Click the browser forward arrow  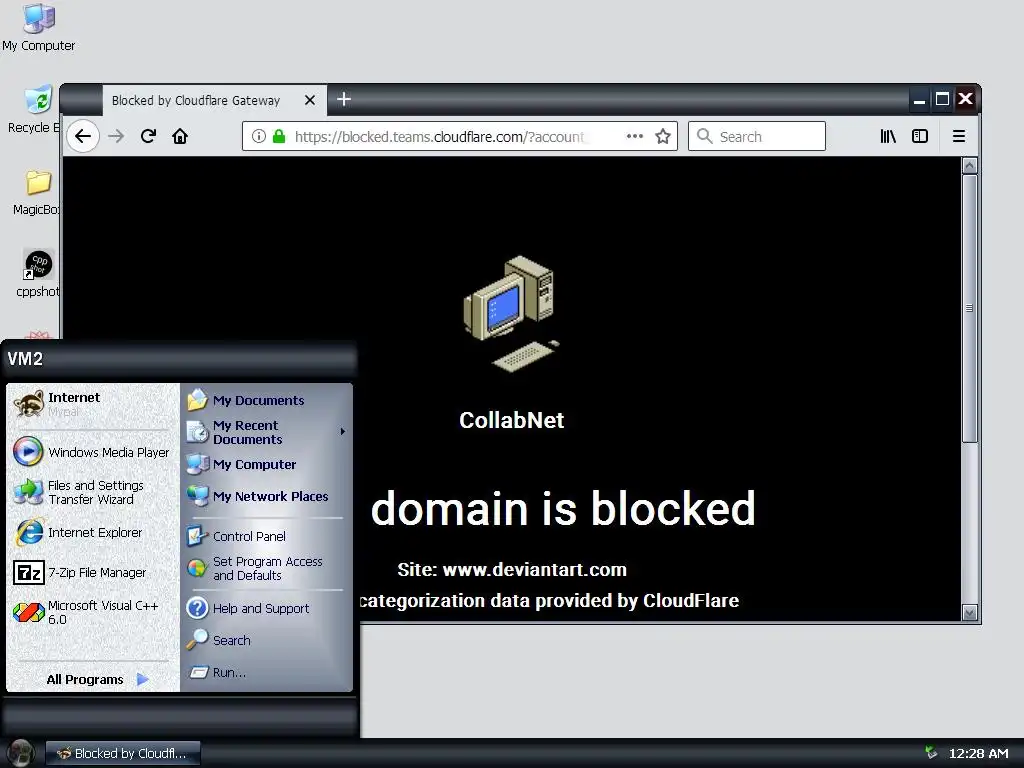click(x=116, y=136)
